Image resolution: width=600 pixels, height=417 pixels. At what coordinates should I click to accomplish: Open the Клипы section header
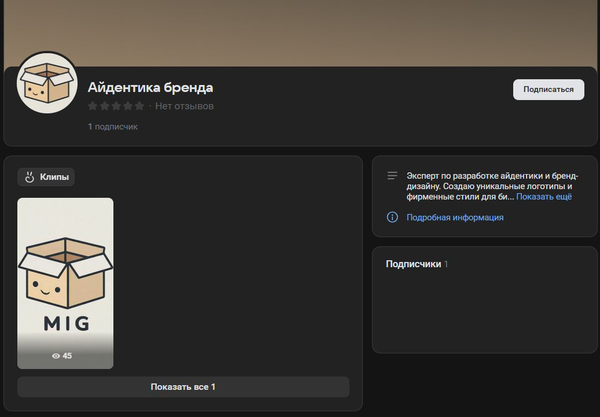click(x=46, y=177)
